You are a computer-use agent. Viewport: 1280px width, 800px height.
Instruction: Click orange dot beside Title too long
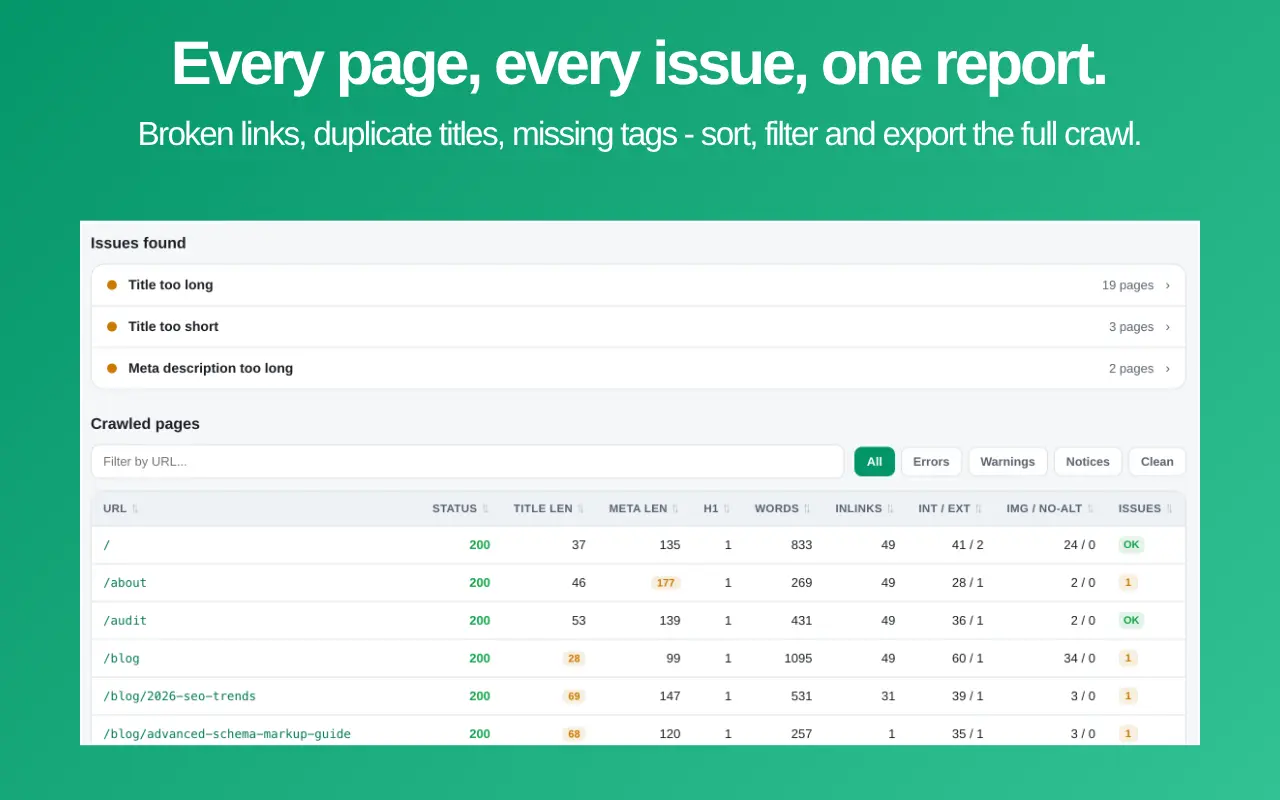(x=112, y=285)
